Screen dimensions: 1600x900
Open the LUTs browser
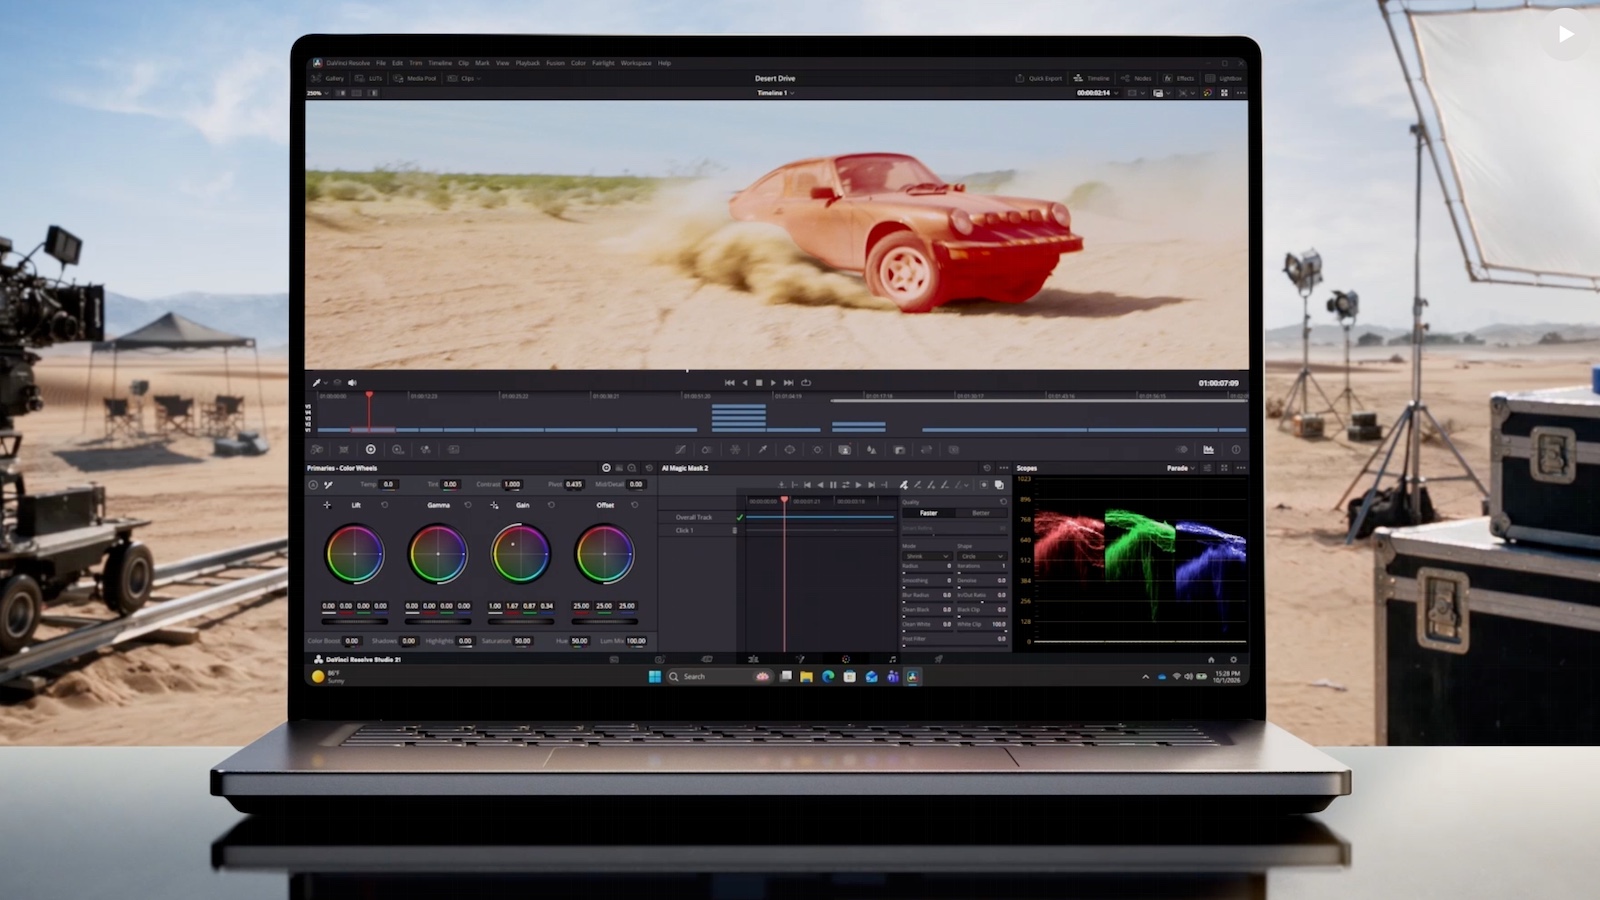pos(369,78)
